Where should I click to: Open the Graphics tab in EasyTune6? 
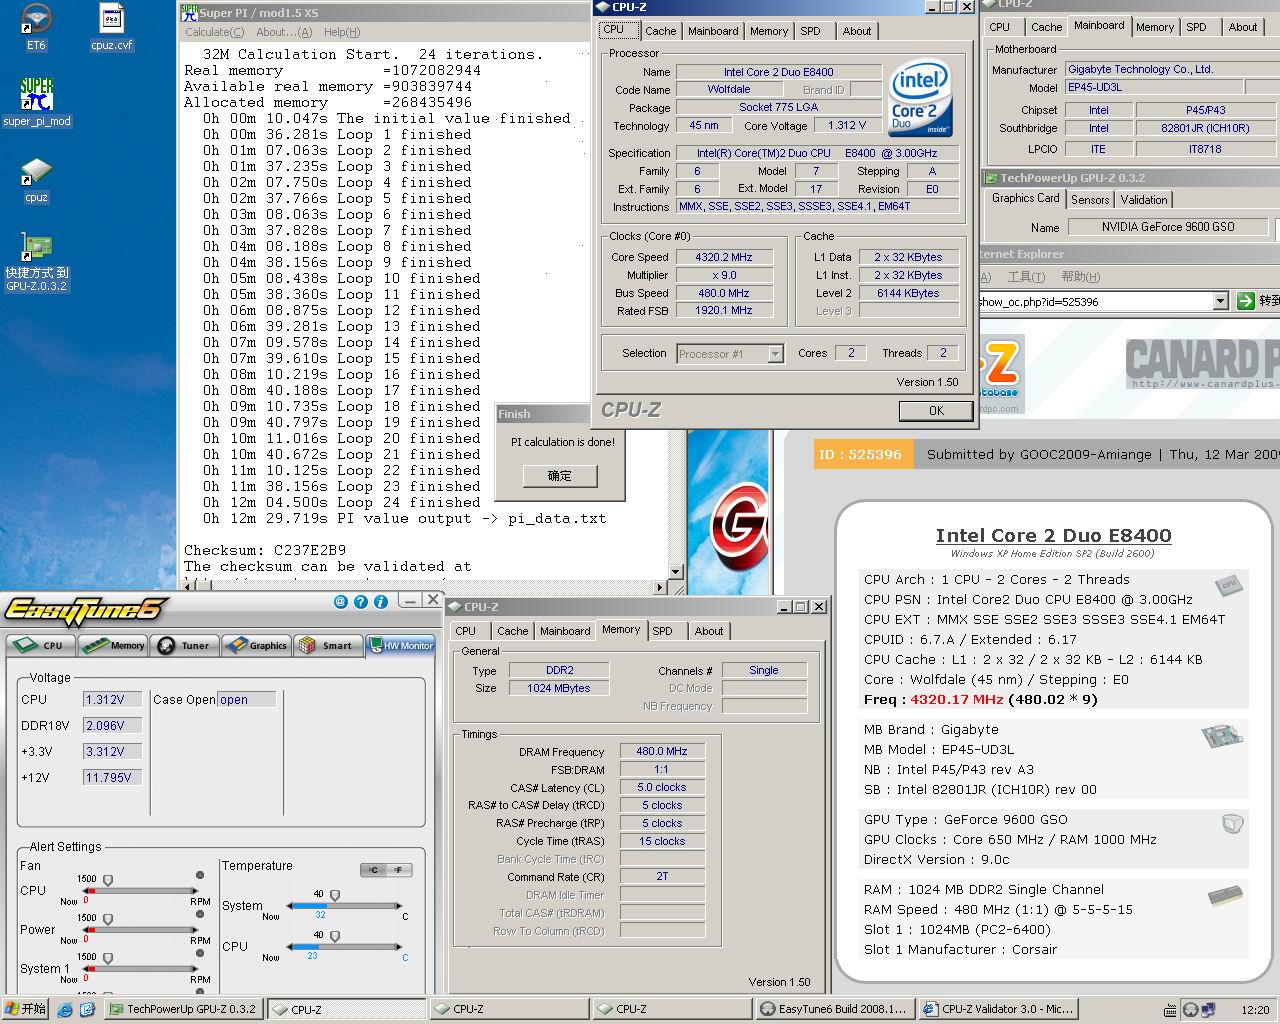257,645
